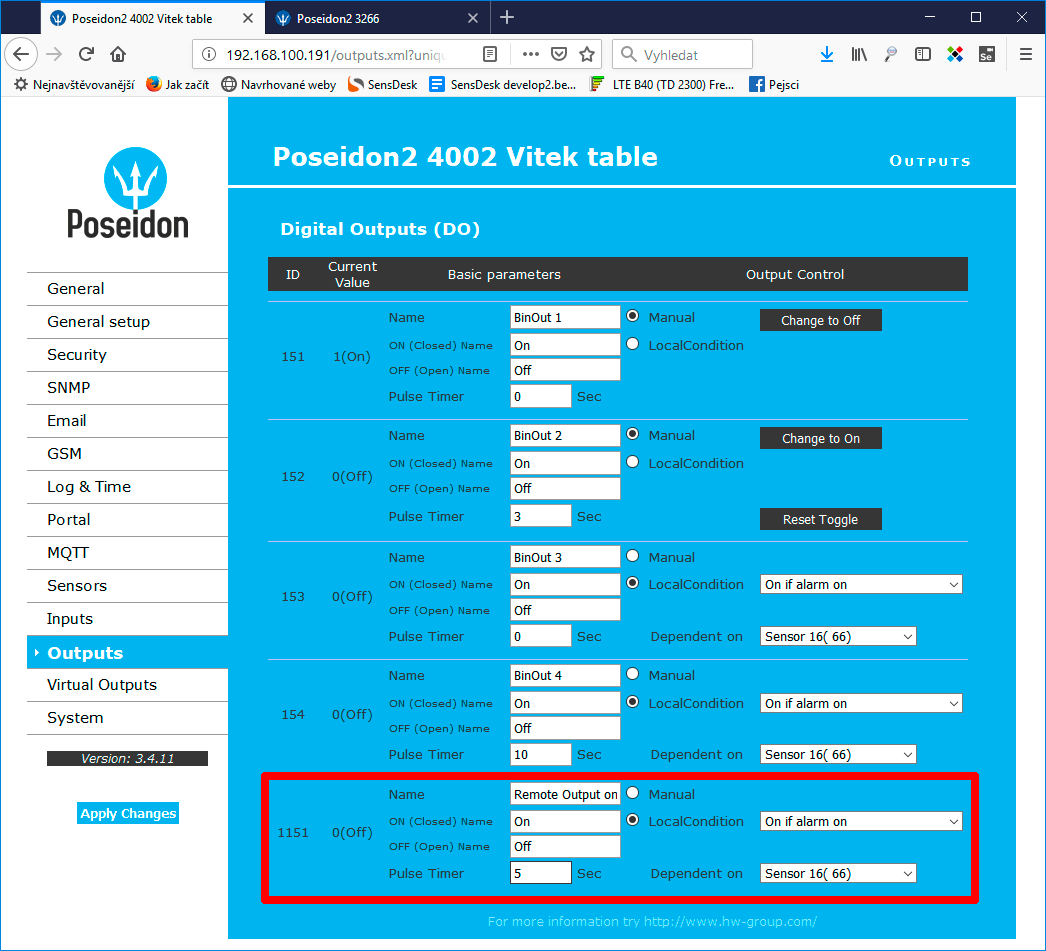Select LocalCondition for BinOut 3
1046x951 pixels.
coord(632,583)
